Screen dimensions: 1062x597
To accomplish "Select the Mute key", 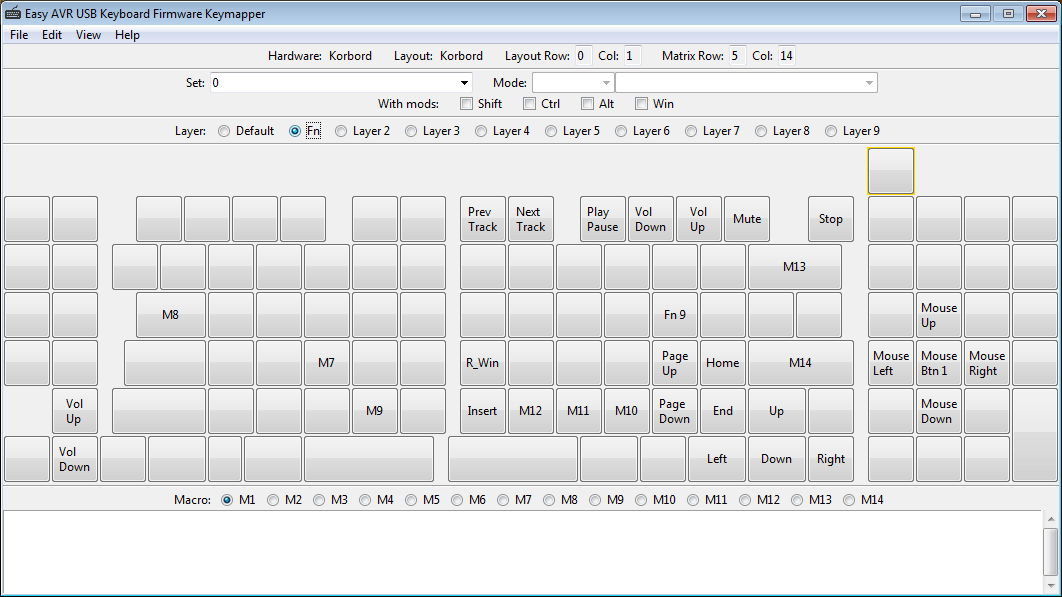I will pyautogui.click(x=747, y=219).
